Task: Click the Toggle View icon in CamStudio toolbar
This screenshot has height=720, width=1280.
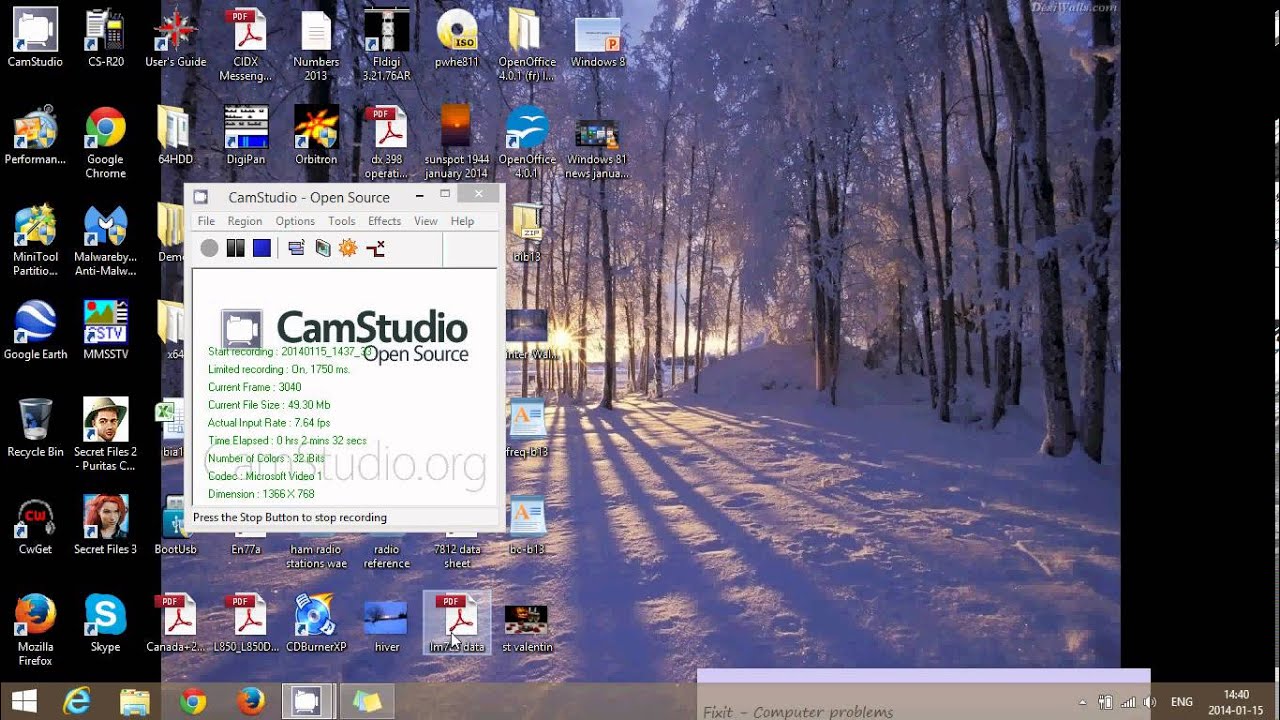Action: coord(296,248)
